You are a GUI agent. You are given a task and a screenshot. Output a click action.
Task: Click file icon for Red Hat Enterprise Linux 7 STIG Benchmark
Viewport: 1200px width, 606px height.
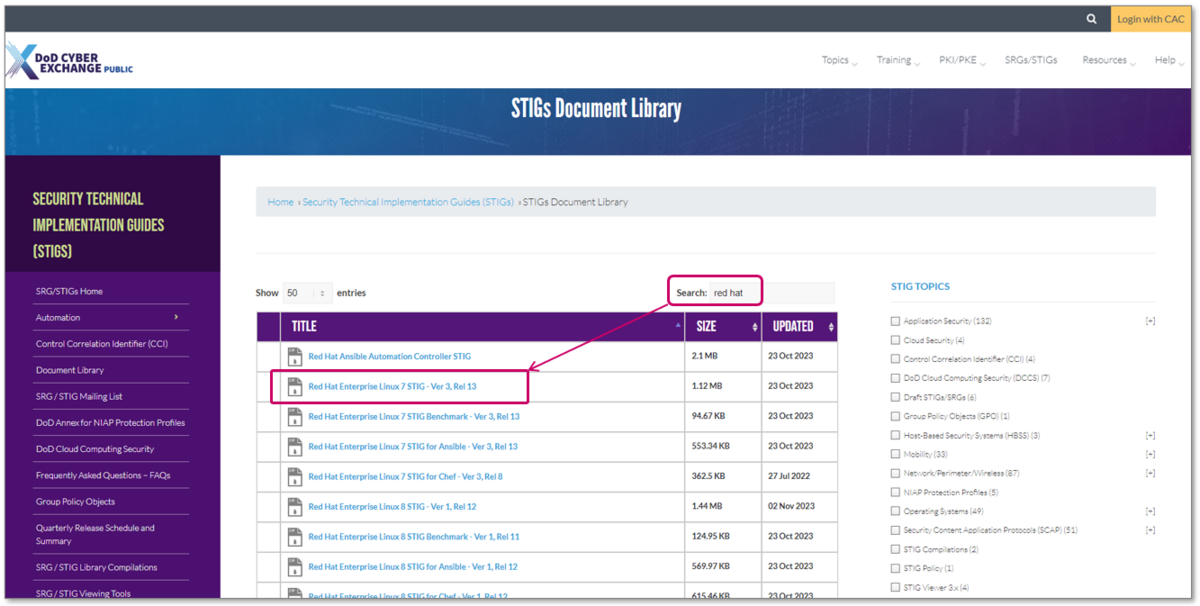294,416
